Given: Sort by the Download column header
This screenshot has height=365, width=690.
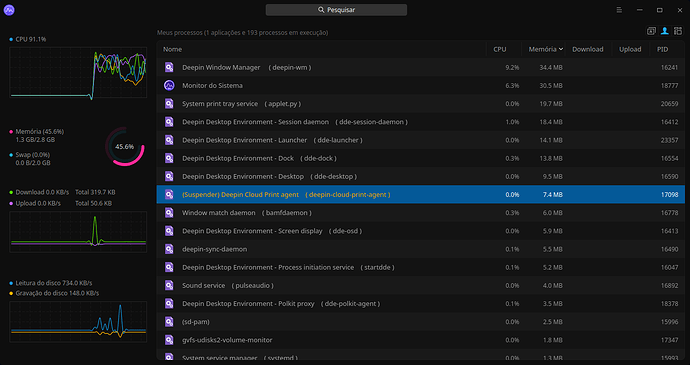Looking at the screenshot, I should click(588, 49).
